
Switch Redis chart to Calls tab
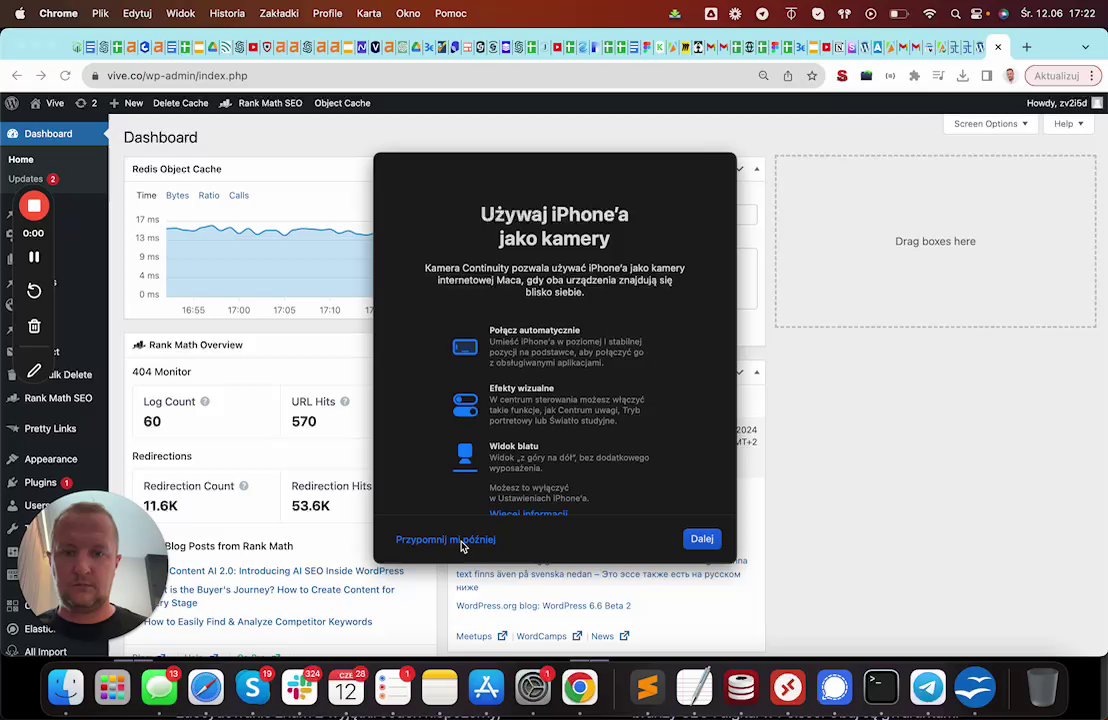click(x=239, y=196)
